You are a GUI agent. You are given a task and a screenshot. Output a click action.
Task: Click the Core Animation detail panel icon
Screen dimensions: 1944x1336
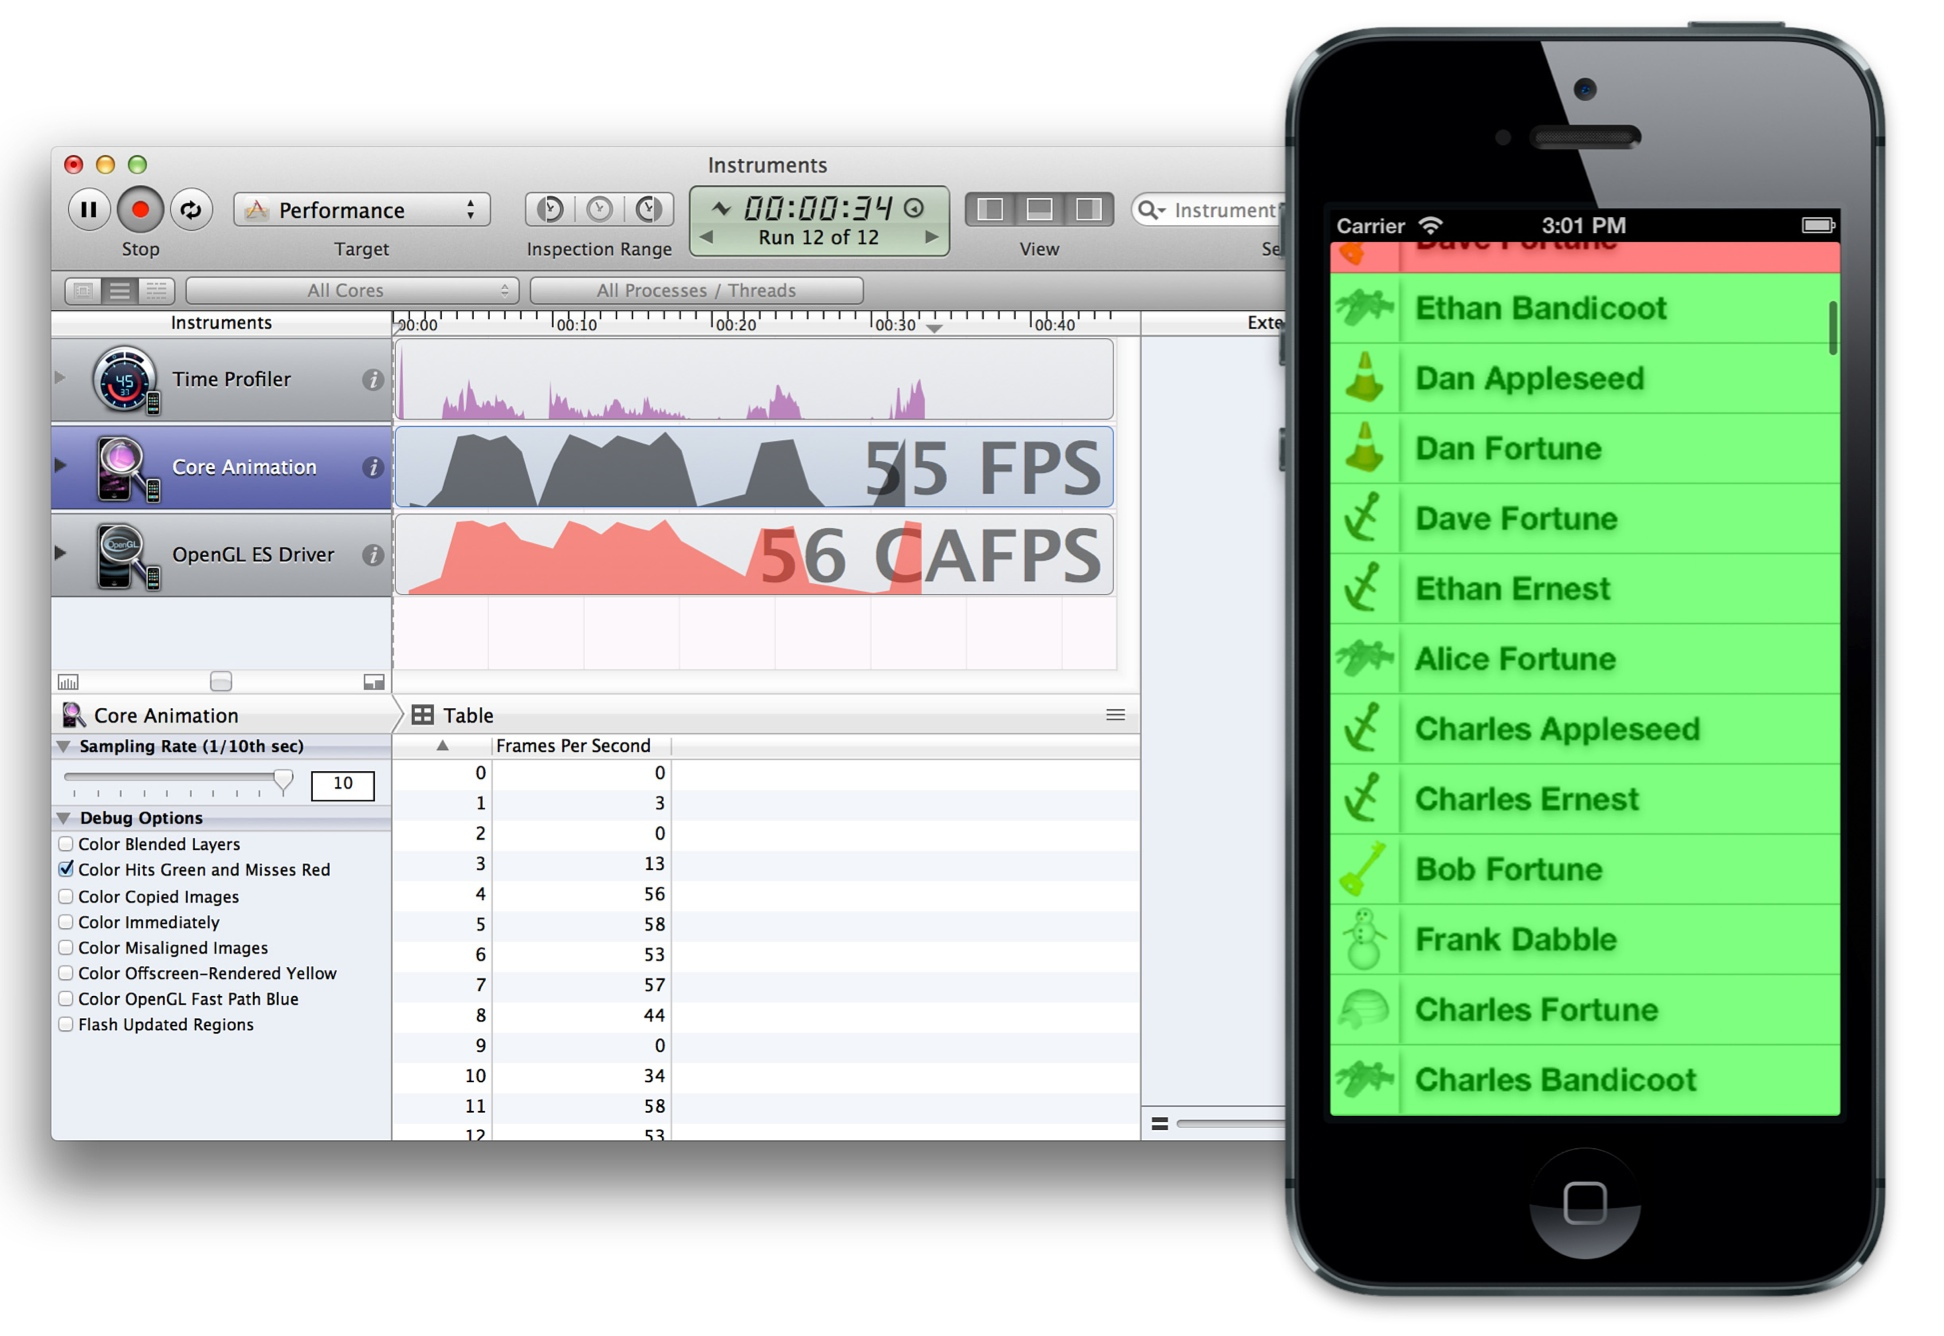(73, 715)
